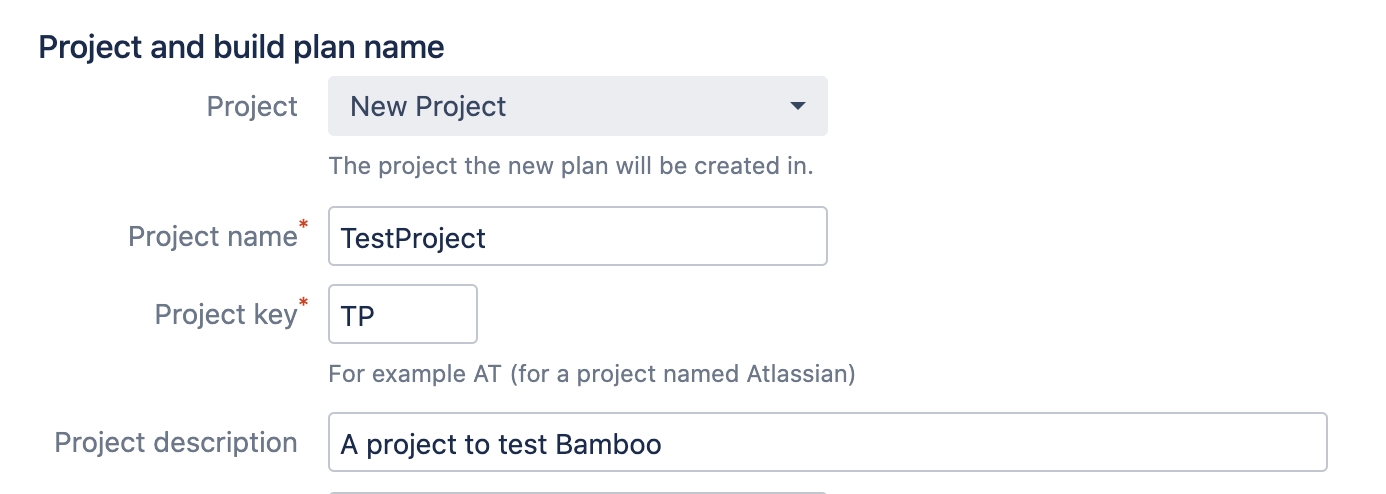Click the partially visible field below Project description
This screenshot has height=494, width=1386.
[577, 491]
